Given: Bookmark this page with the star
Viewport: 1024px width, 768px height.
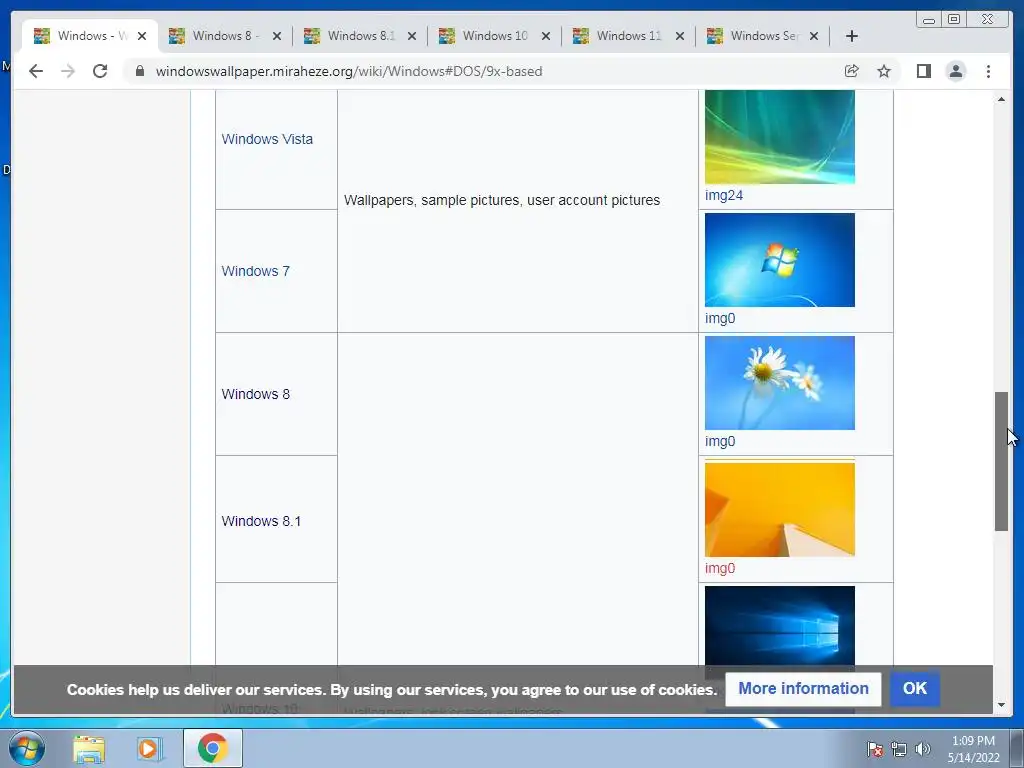Looking at the screenshot, I should pyautogui.click(x=884, y=71).
